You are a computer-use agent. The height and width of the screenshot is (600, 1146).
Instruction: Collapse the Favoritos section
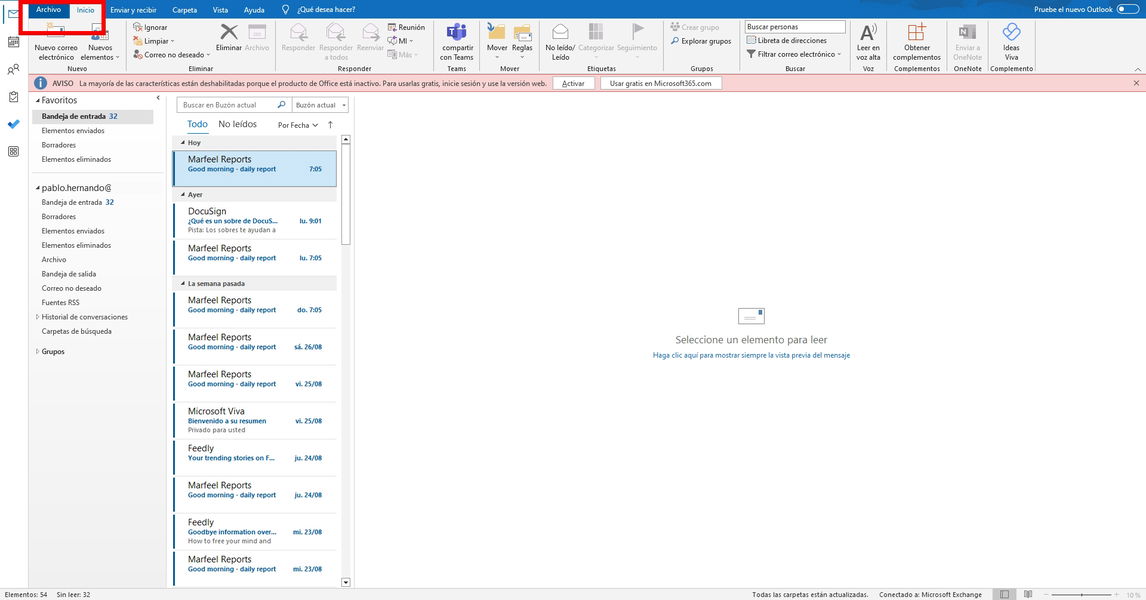(x=38, y=100)
